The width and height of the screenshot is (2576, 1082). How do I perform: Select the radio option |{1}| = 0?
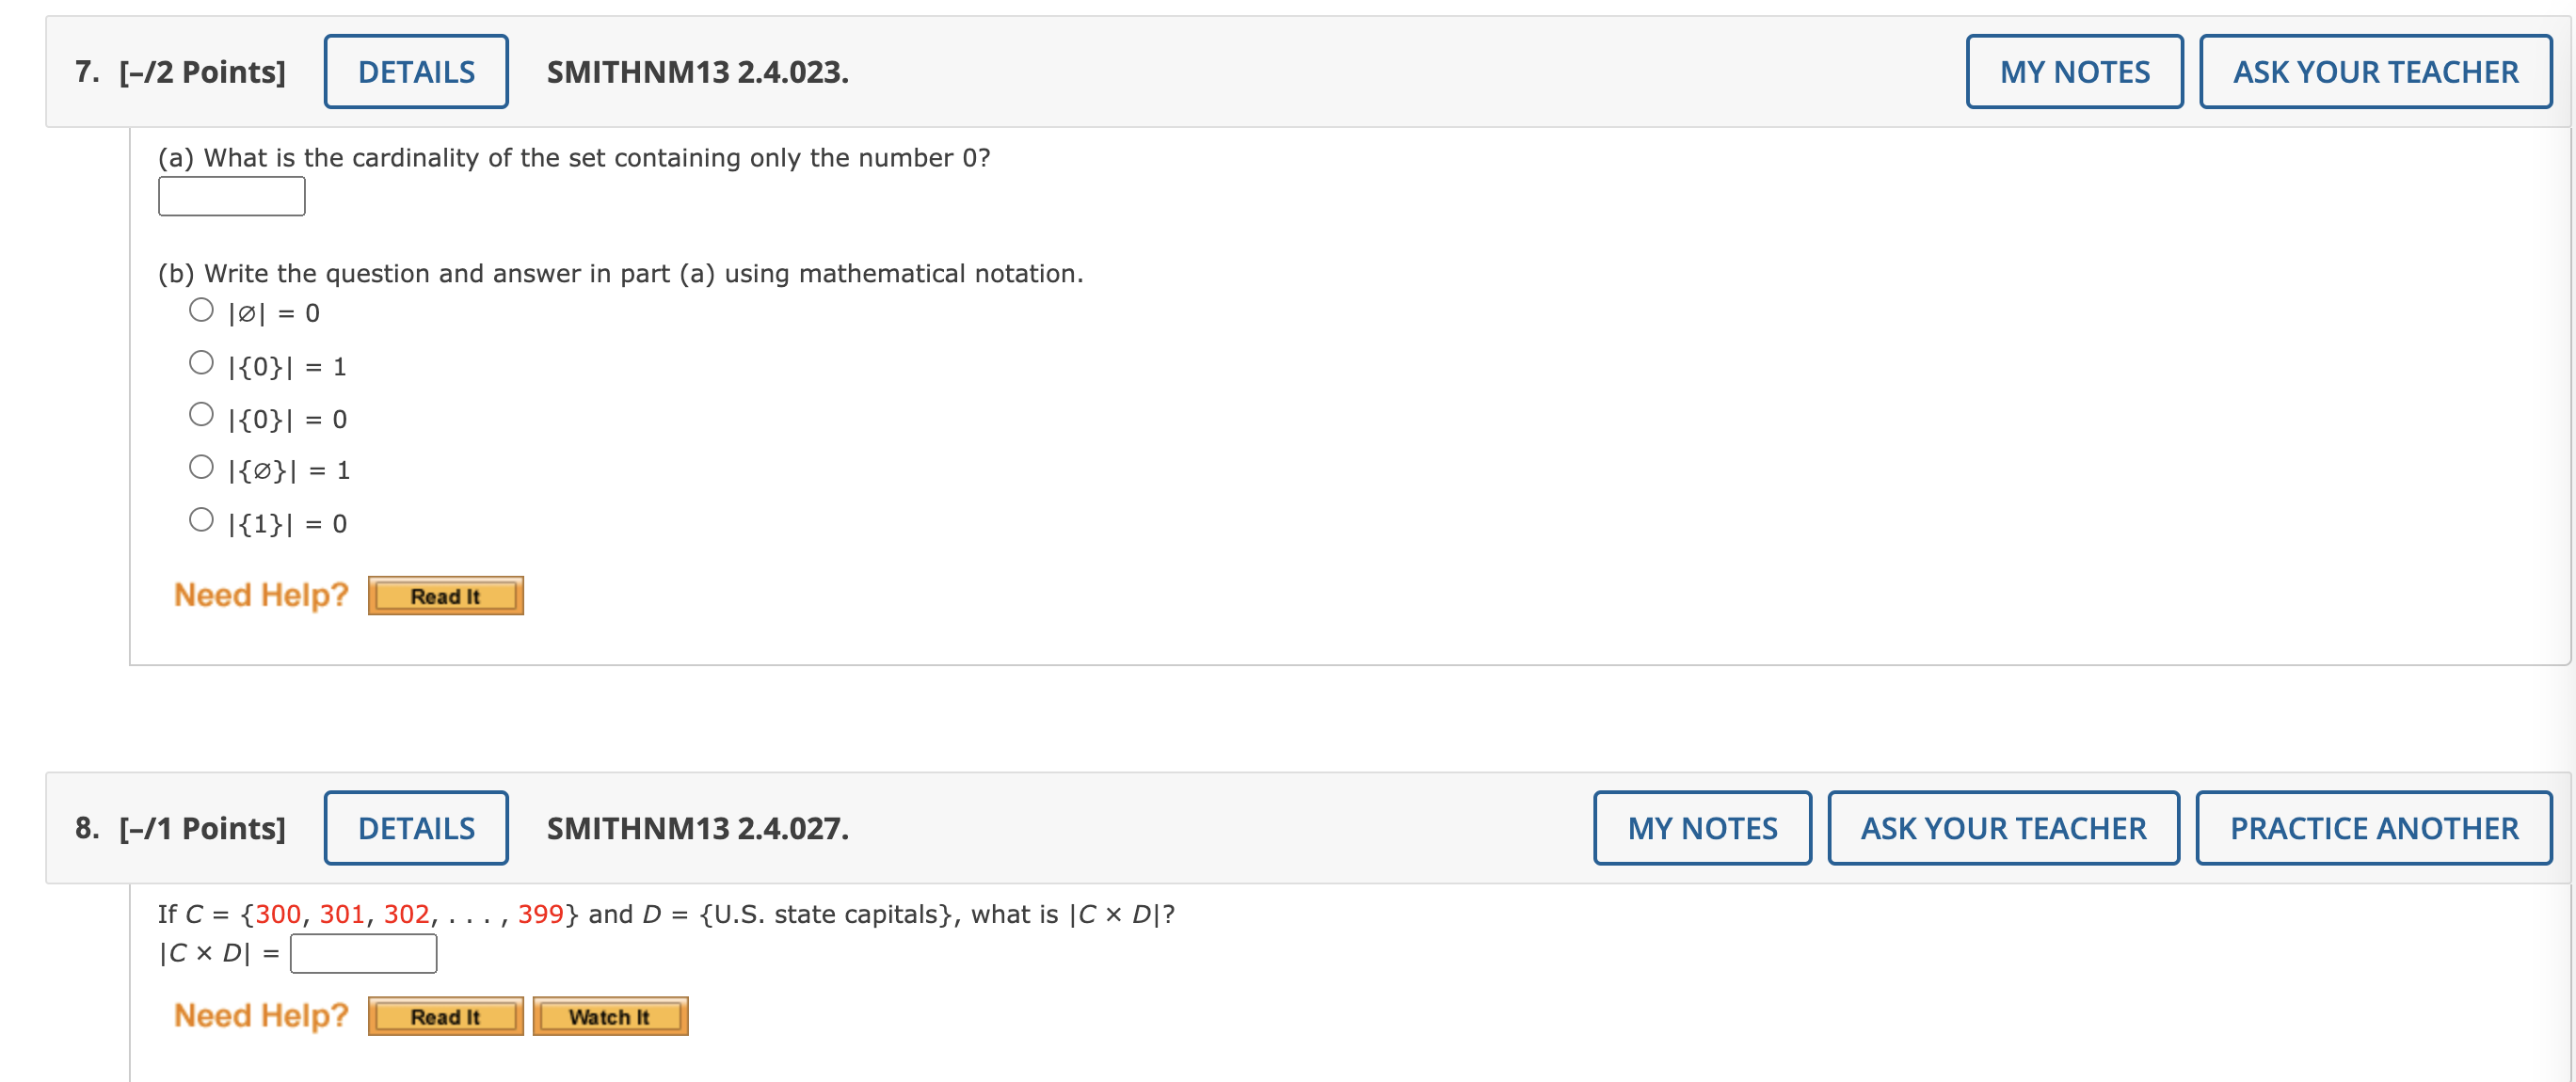click(201, 518)
